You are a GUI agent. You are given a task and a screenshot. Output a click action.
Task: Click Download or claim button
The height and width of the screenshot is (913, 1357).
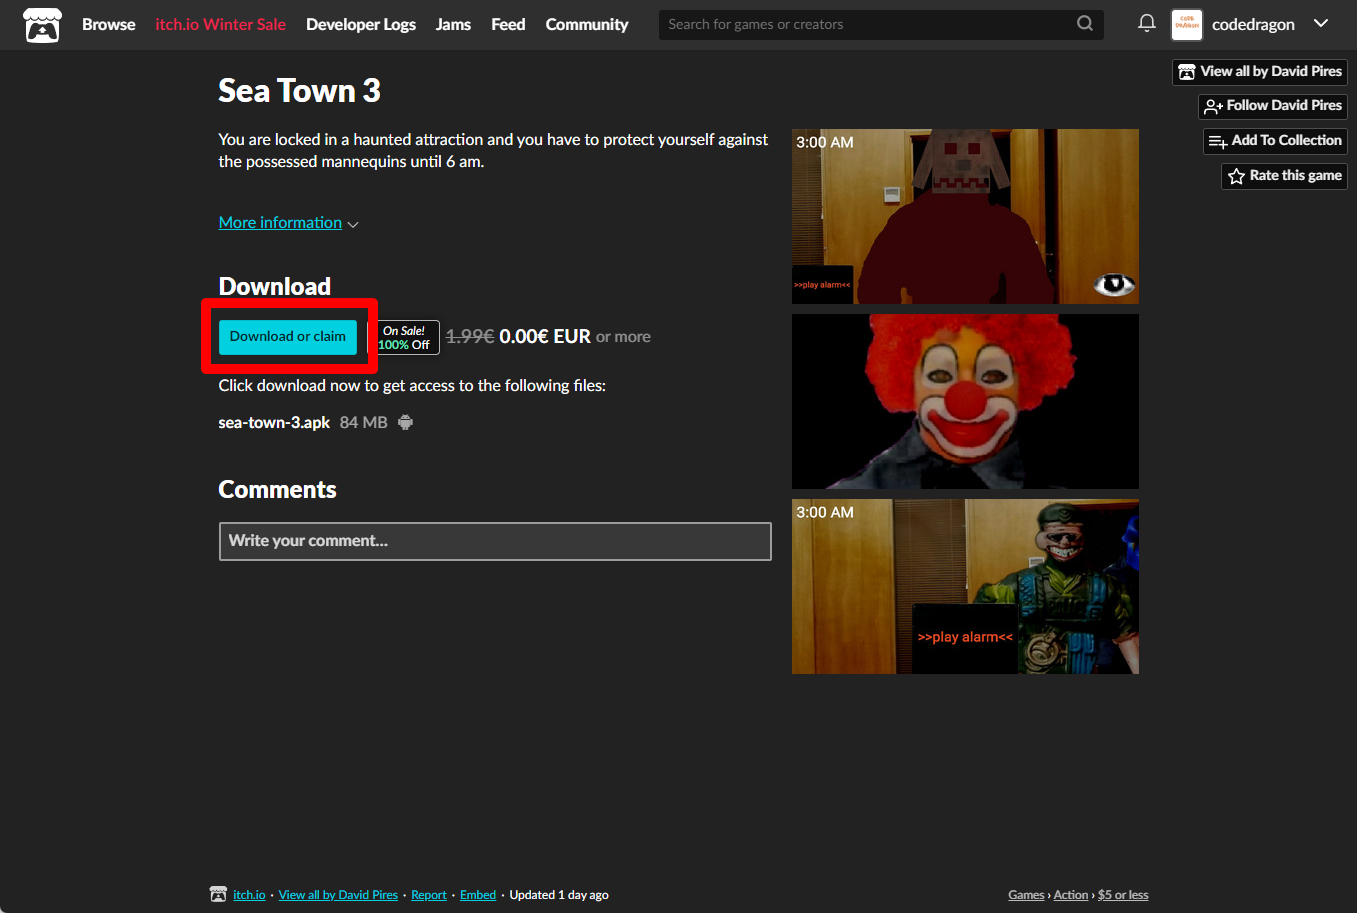click(288, 337)
